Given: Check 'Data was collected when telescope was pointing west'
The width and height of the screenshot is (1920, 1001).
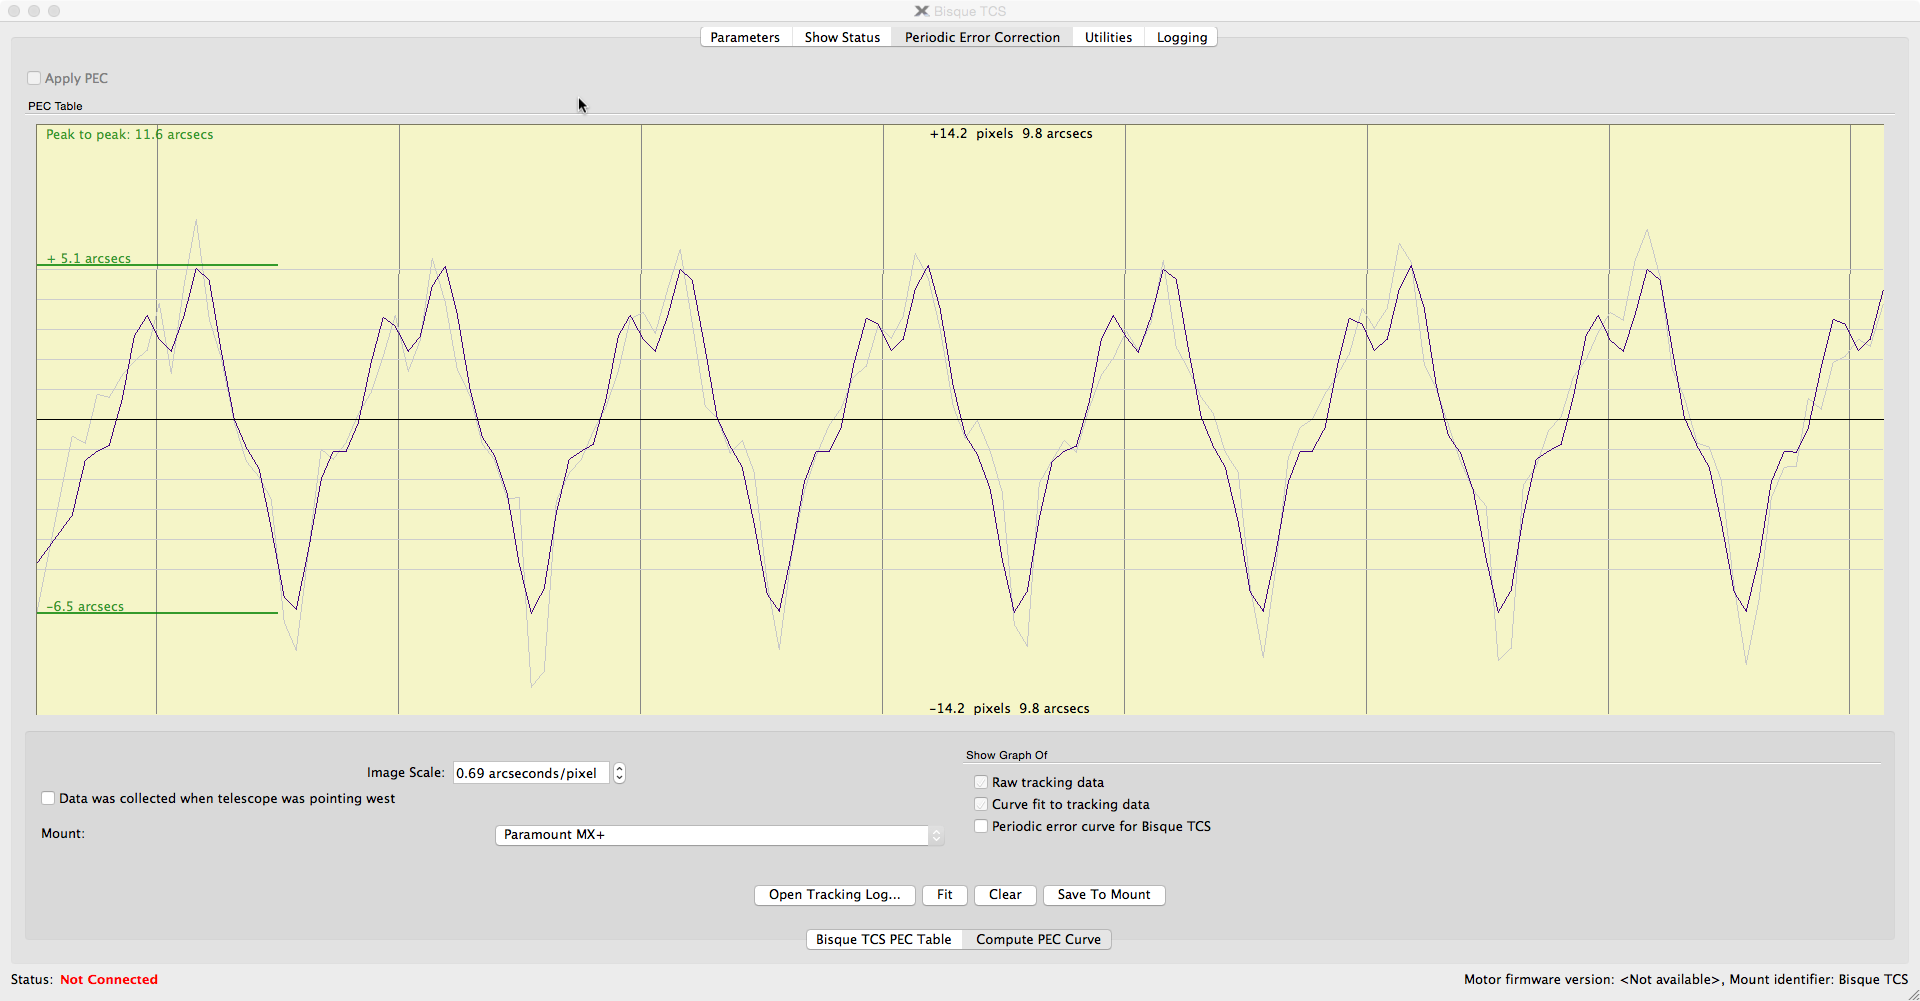Looking at the screenshot, I should [x=48, y=798].
